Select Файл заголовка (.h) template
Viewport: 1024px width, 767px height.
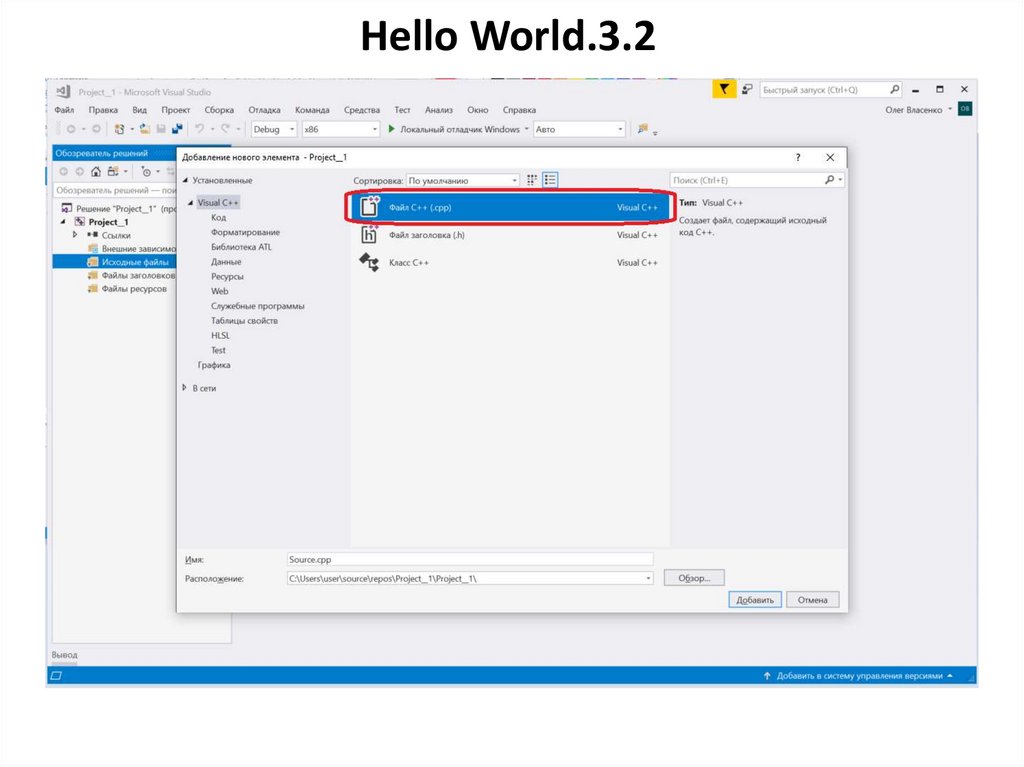(510, 235)
